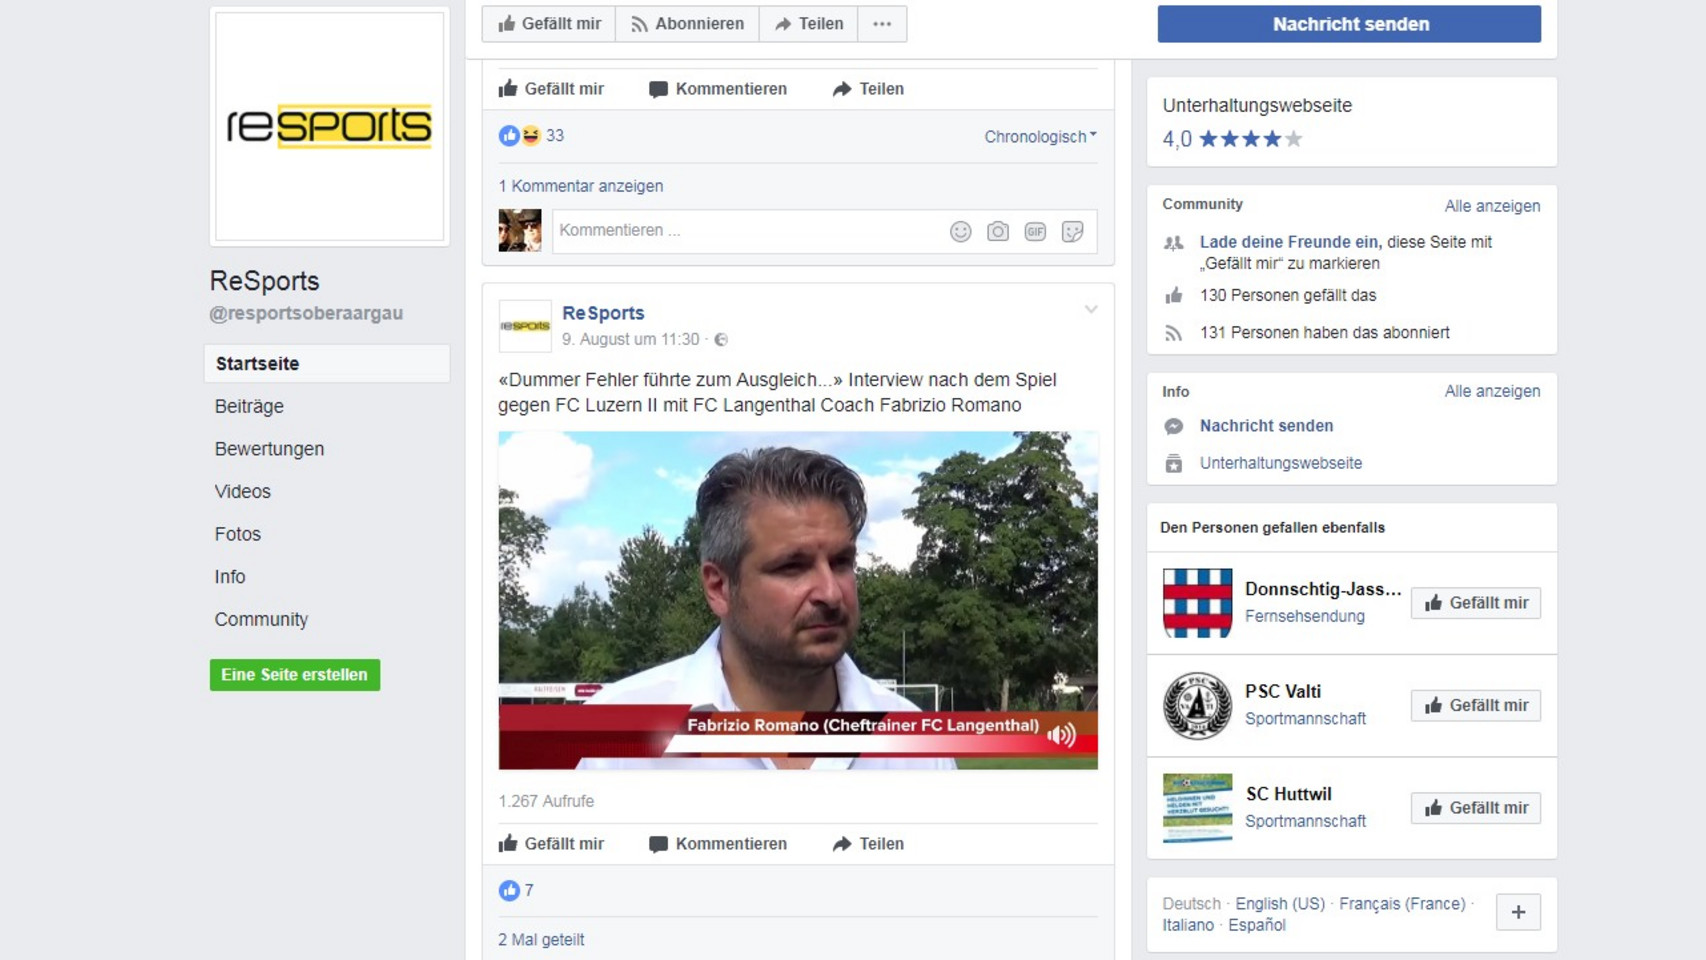Like the PSC Valti page
Image resolution: width=1706 pixels, height=960 pixels.
(x=1476, y=705)
